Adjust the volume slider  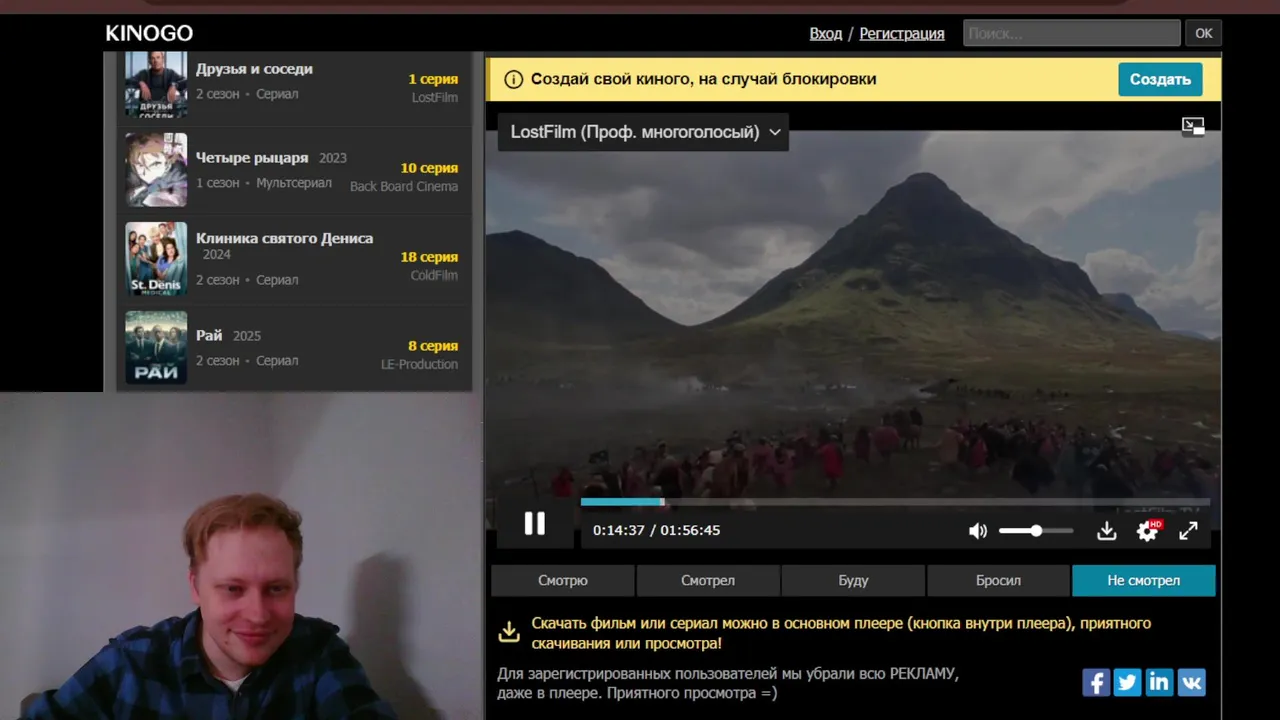click(x=1036, y=531)
